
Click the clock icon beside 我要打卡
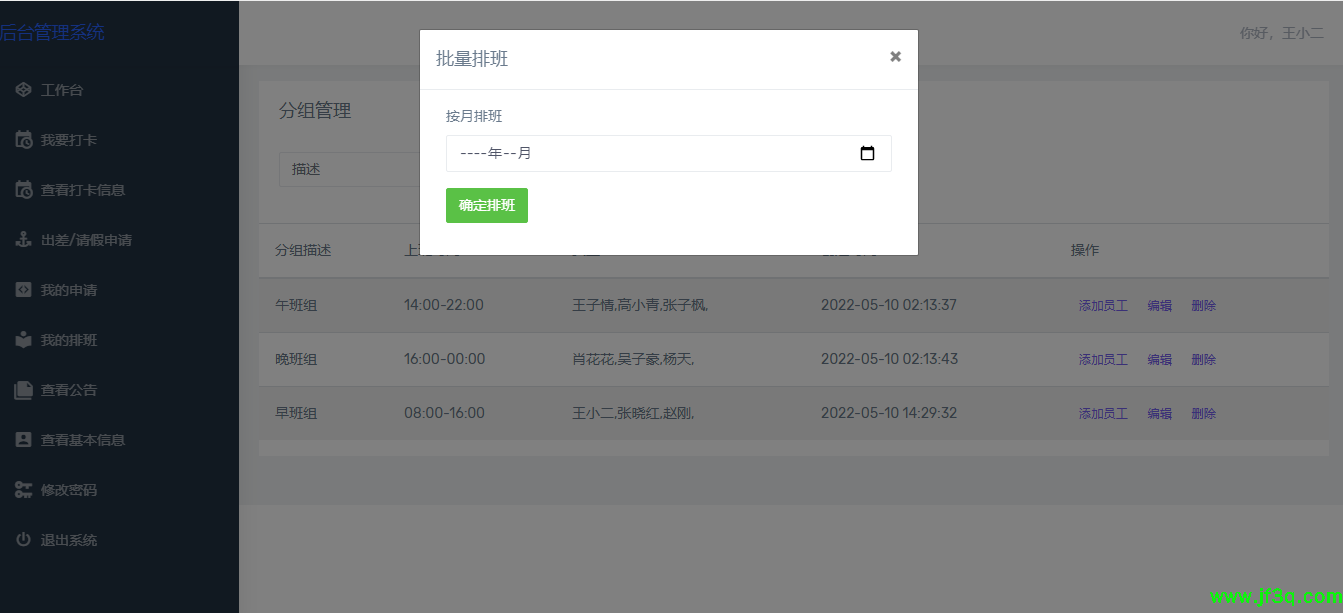coord(24,140)
